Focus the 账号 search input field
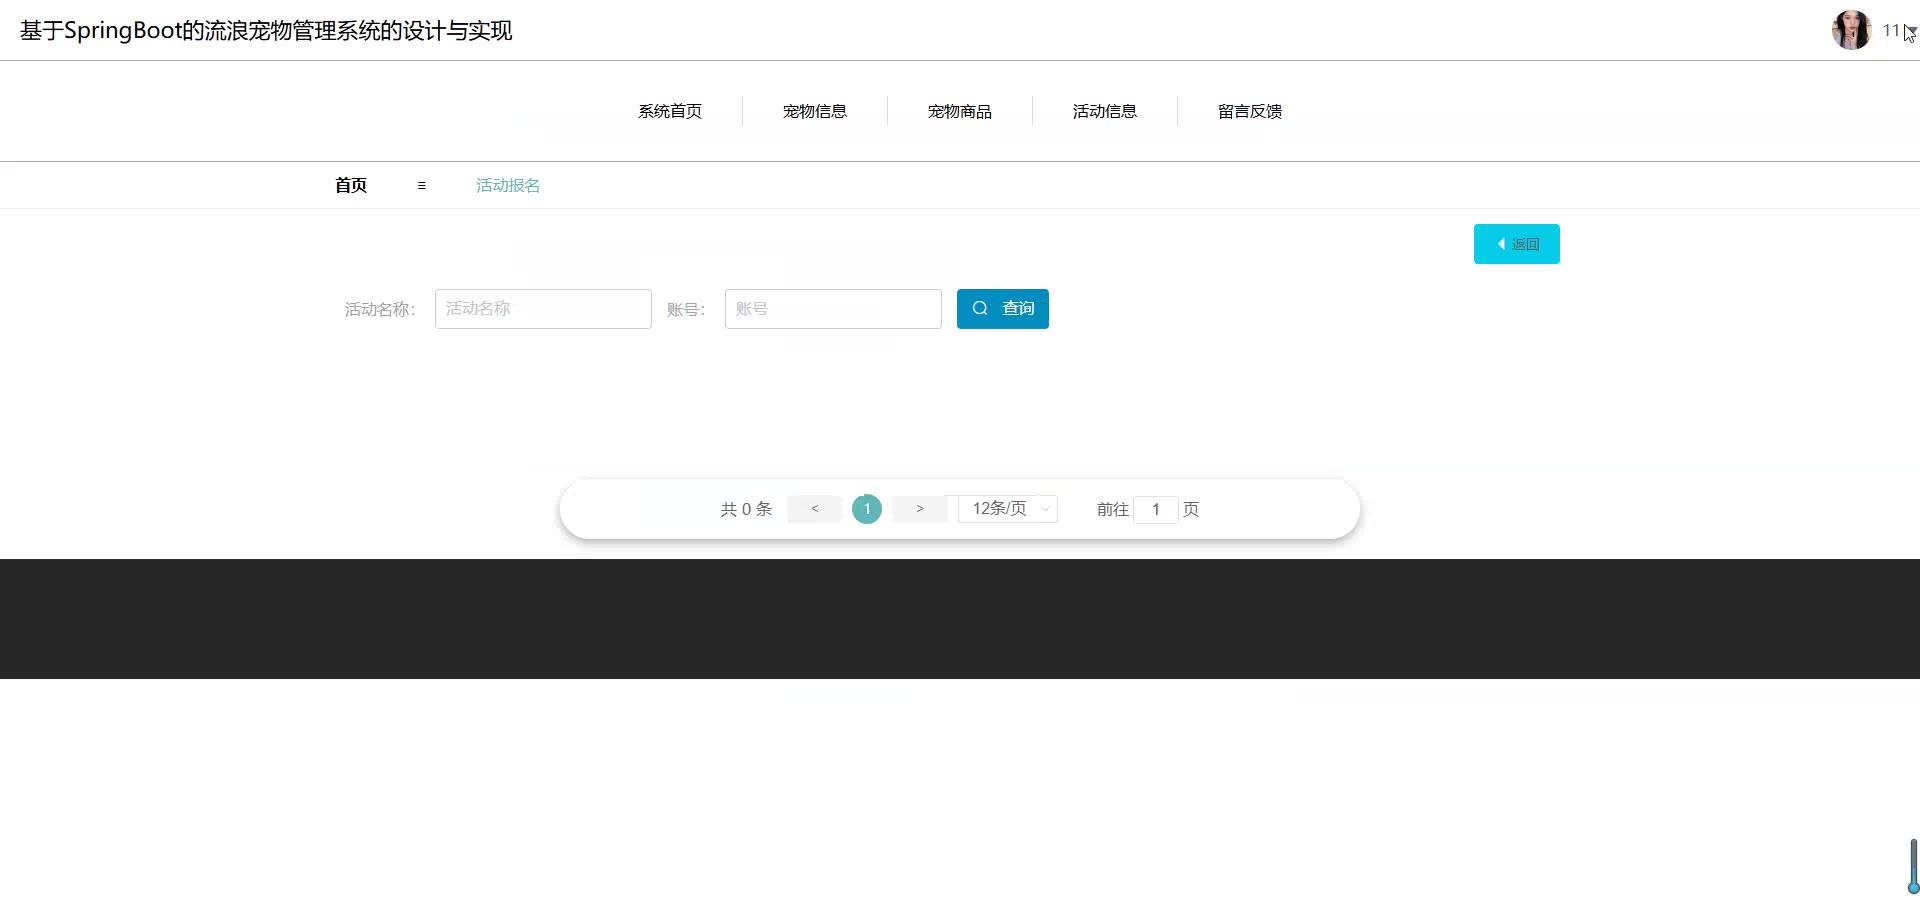Image resolution: width=1920 pixels, height=916 pixels. (833, 309)
